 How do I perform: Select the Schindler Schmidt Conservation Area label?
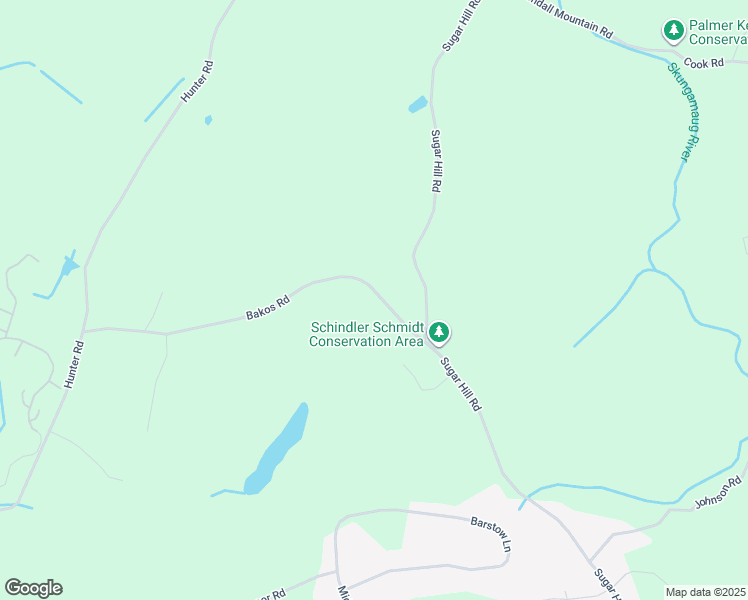[x=366, y=334]
